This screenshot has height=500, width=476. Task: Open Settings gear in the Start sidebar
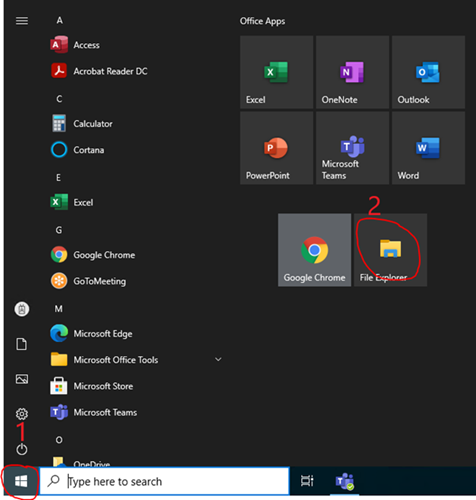(22, 414)
